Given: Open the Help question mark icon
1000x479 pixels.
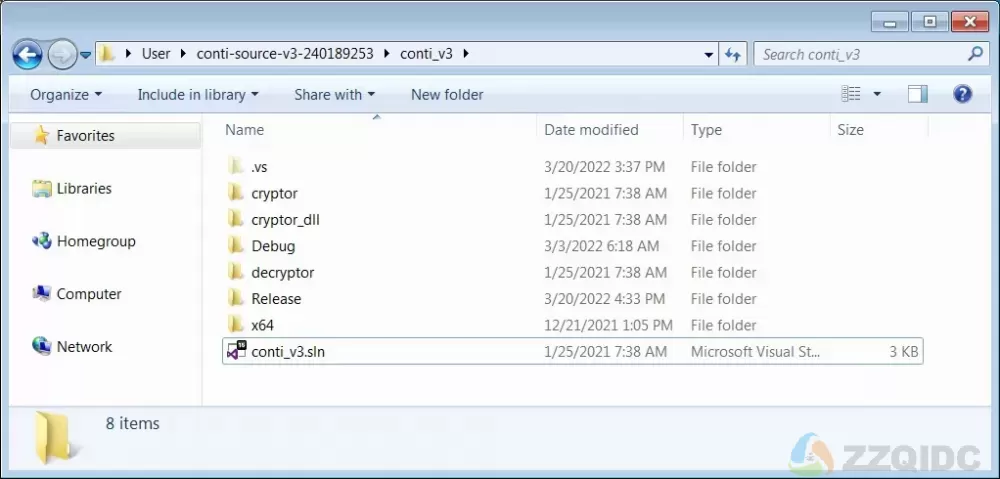Looking at the screenshot, I should point(962,94).
